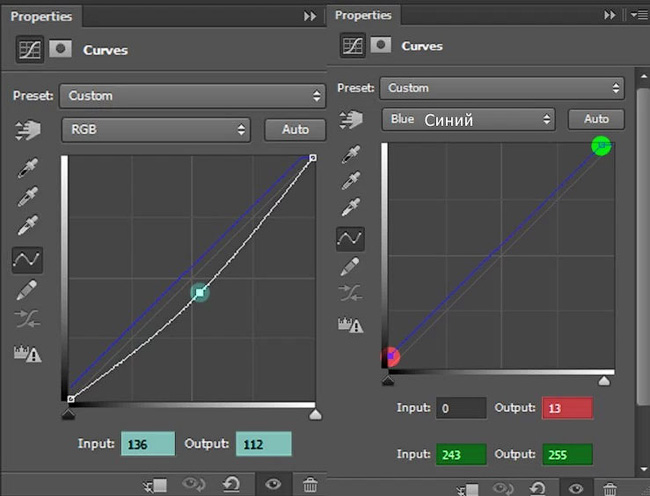
Task: Choose the pencil draw curve tool in right panel
Action: click(350, 266)
